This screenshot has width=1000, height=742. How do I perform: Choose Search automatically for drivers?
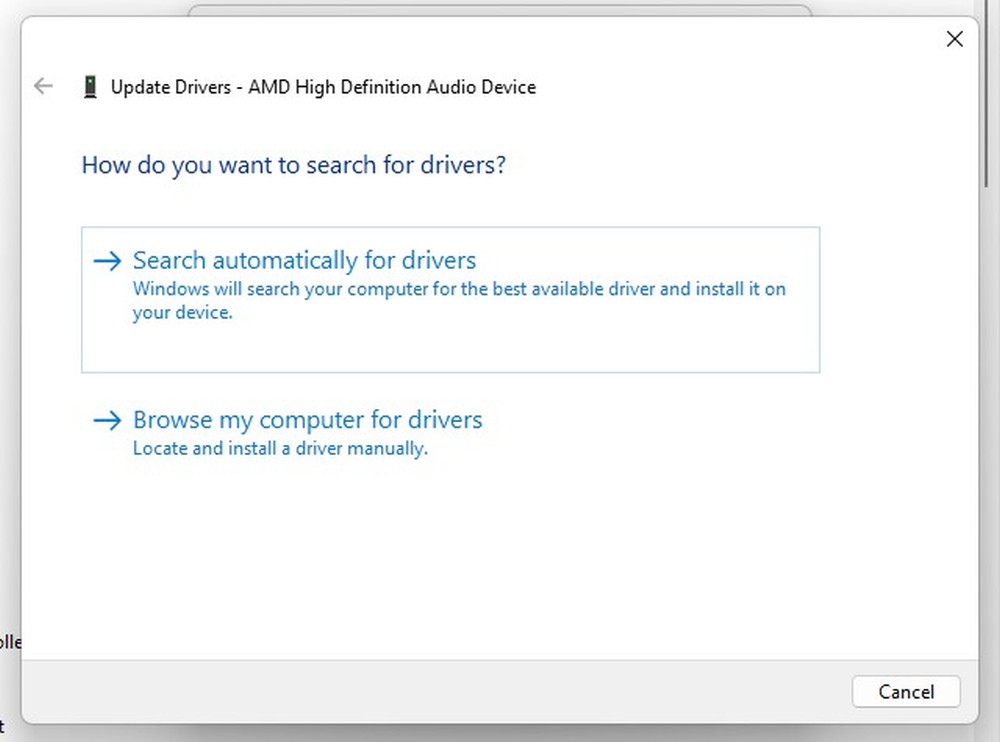coord(450,299)
